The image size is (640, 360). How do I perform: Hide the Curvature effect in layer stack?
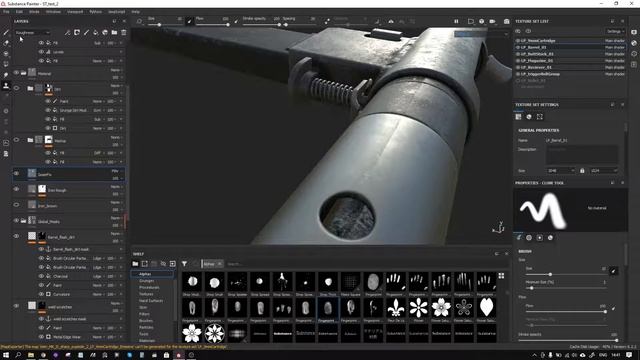41,294
